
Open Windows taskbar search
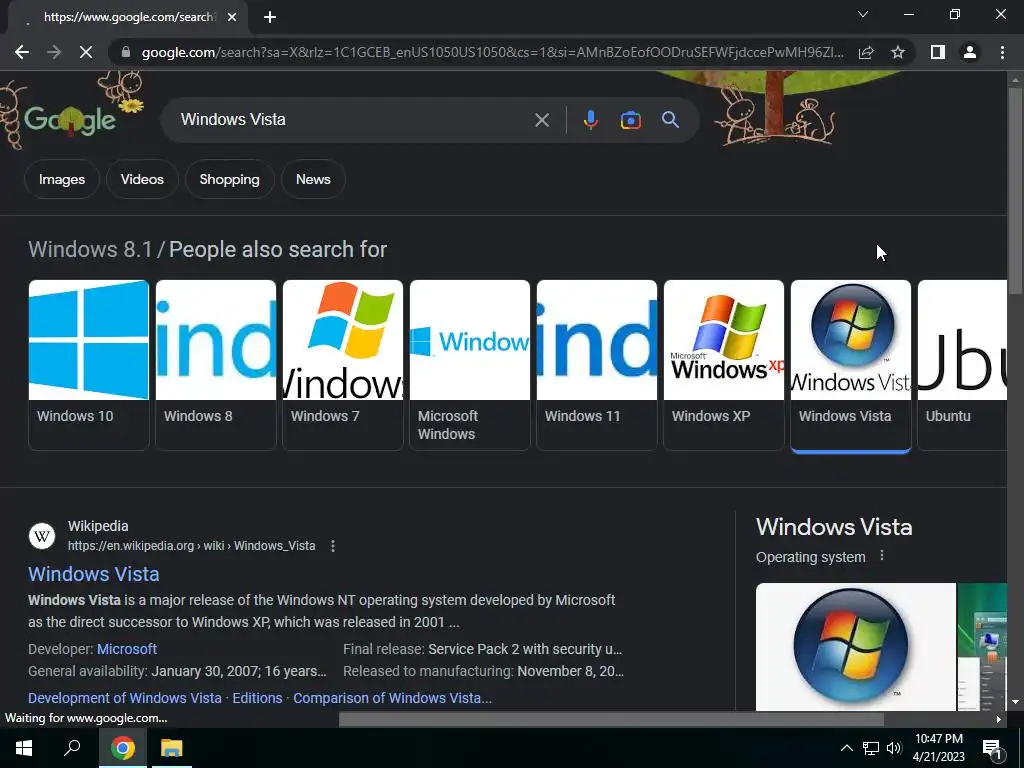(x=72, y=748)
